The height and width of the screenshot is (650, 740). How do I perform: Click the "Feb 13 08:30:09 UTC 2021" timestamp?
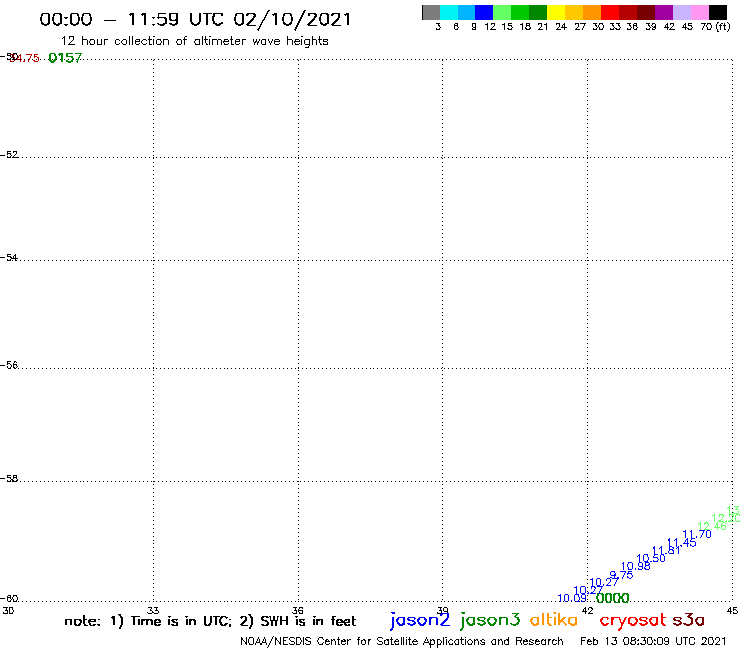[653, 642]
